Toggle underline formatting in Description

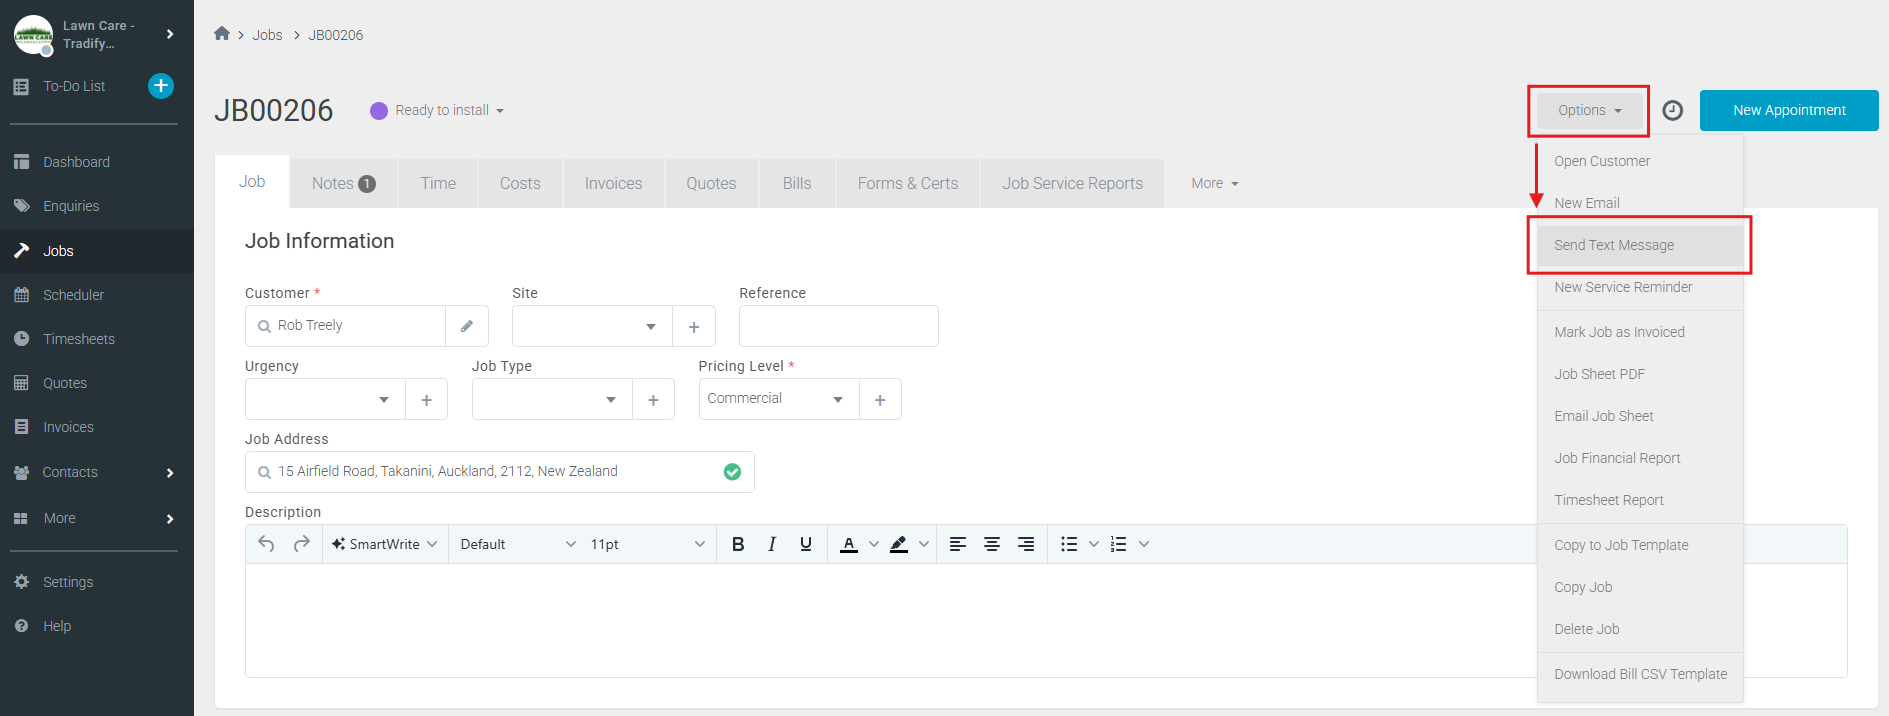point(806,544)
